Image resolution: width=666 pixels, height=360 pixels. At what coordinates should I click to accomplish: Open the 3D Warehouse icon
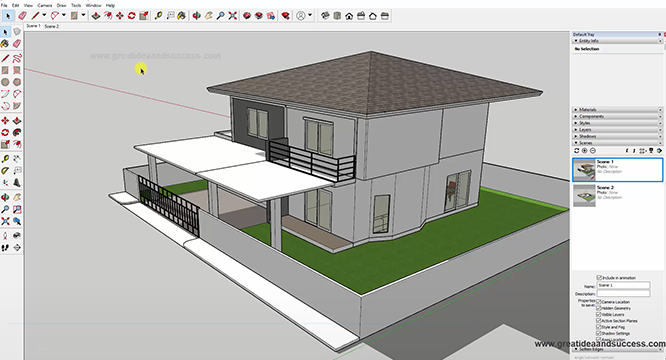click(247, 16)
